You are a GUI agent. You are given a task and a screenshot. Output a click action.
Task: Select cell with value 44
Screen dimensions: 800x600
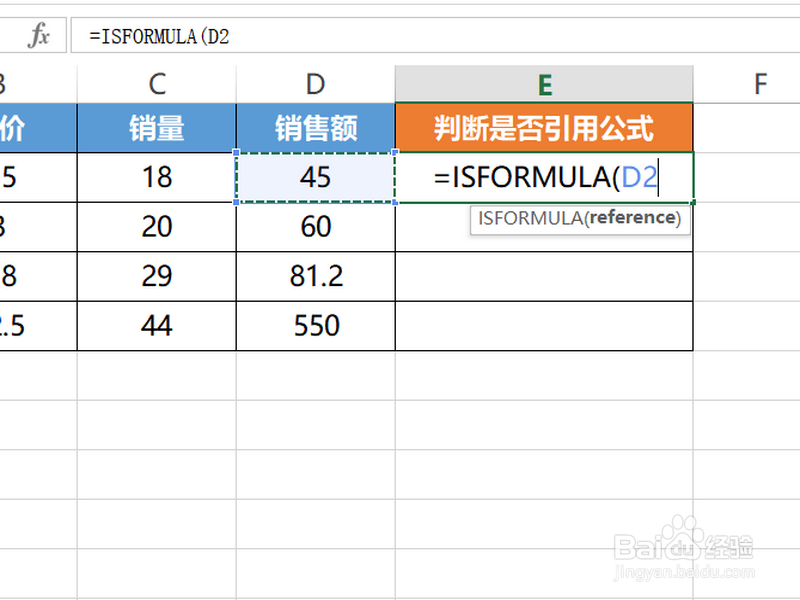click(x=157, y=326)
